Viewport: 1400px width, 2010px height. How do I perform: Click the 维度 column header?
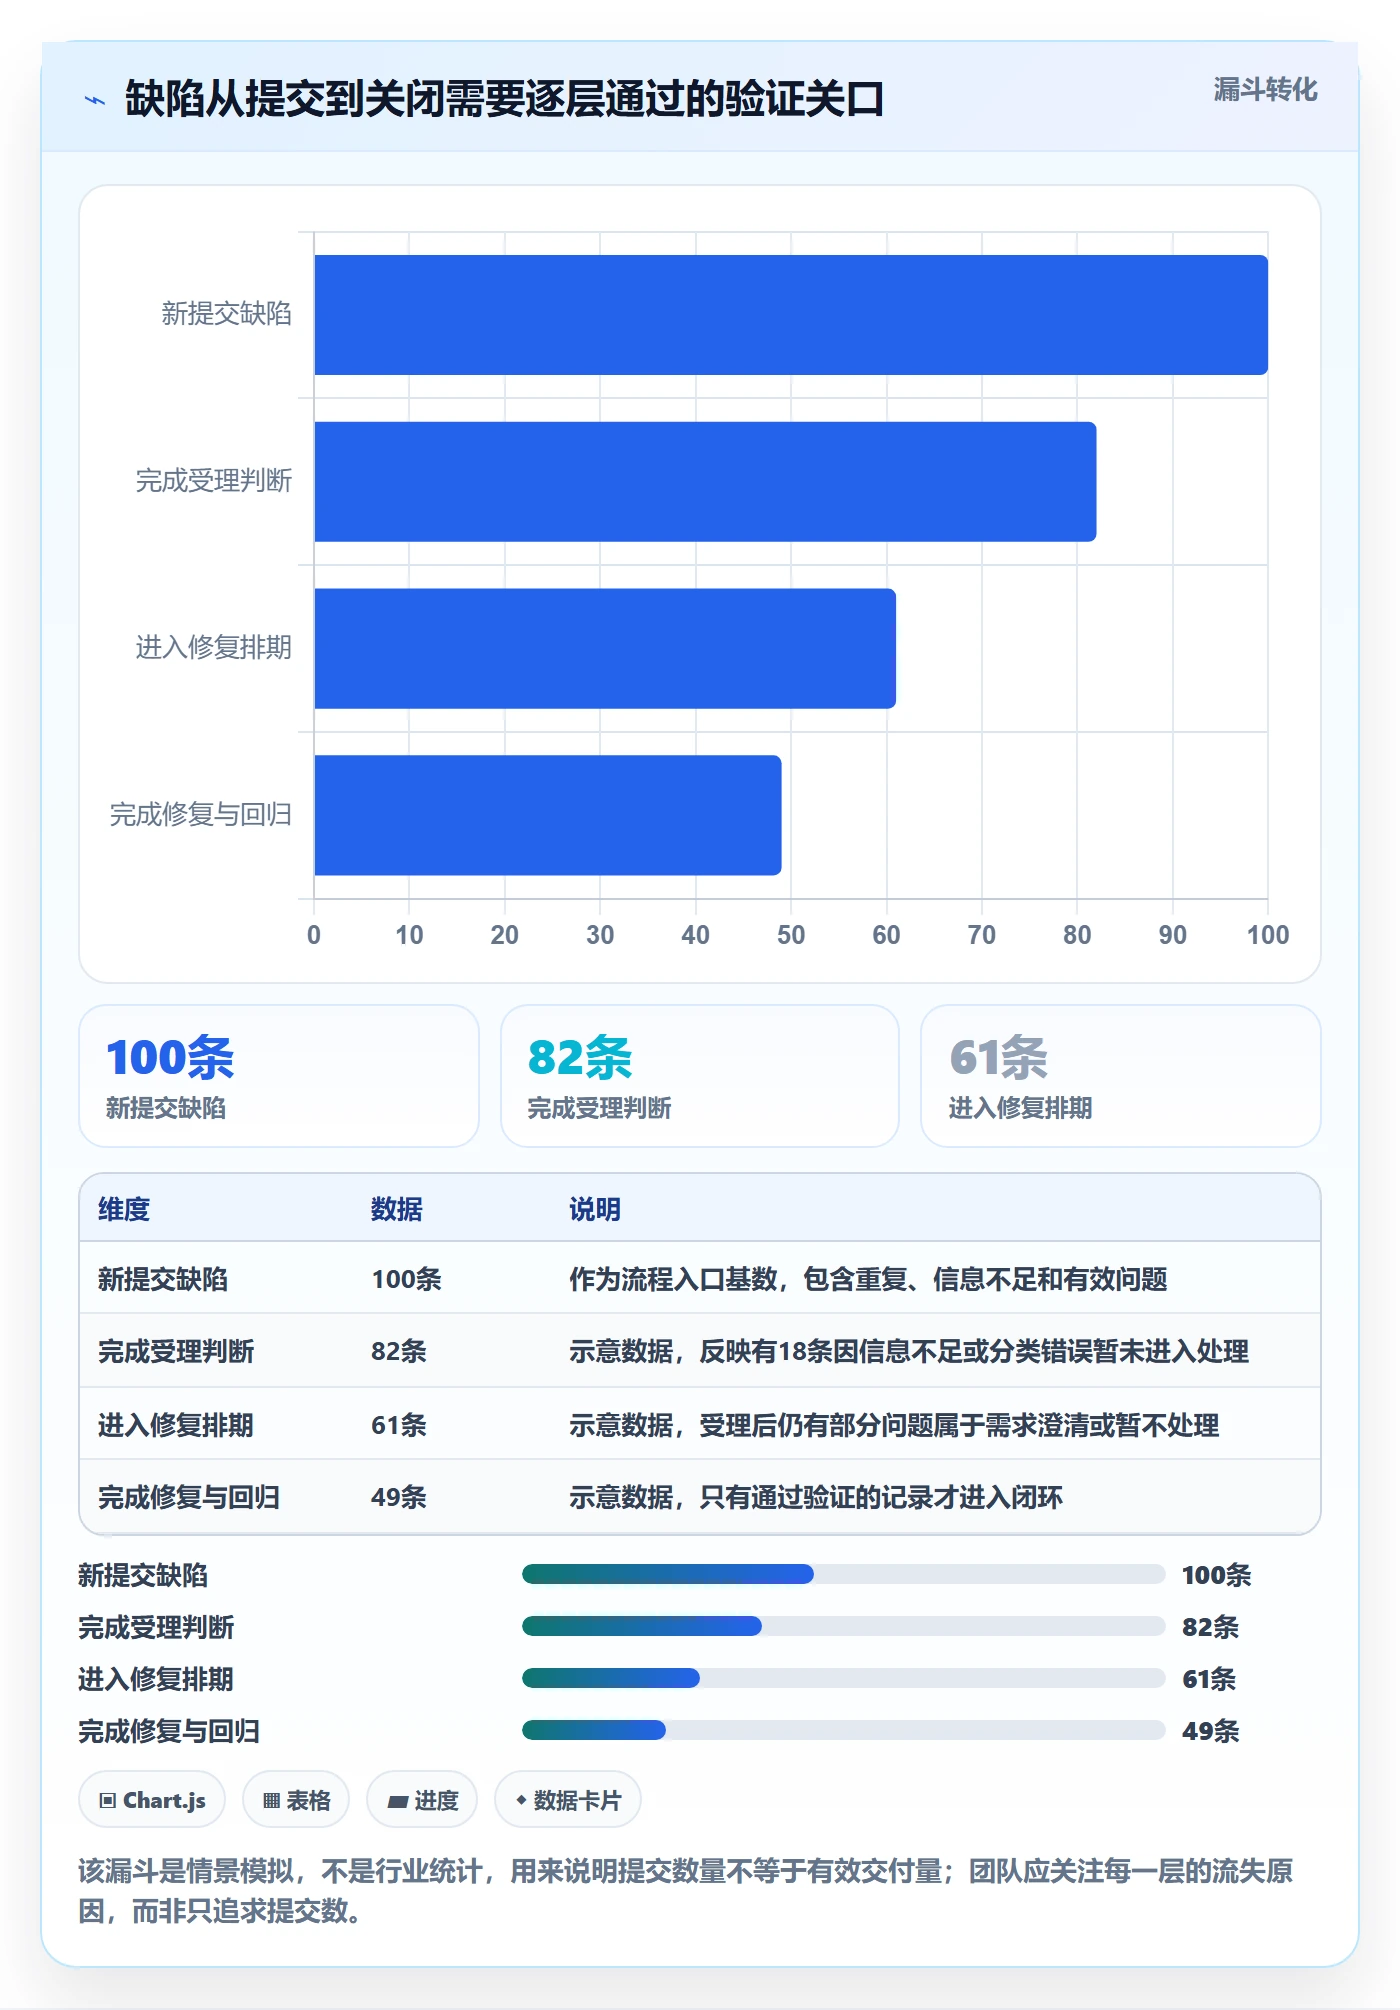pyautogui.click(x=124, y=1209)
